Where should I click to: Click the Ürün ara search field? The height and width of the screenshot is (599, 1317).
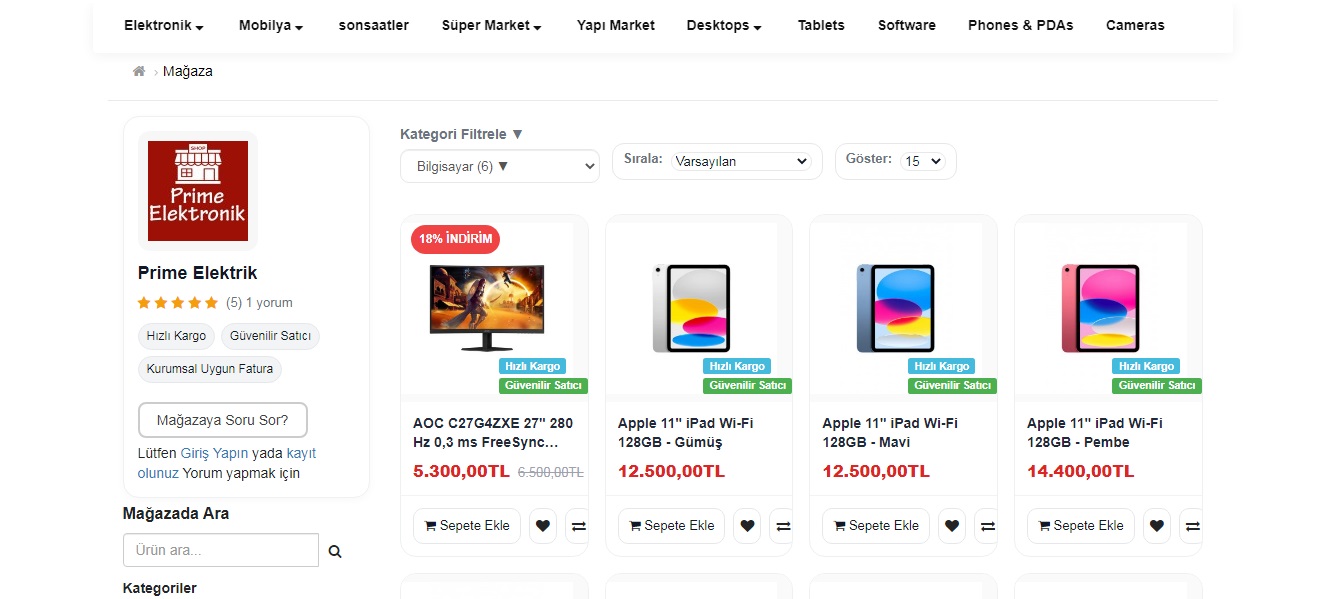click(221, 551)
